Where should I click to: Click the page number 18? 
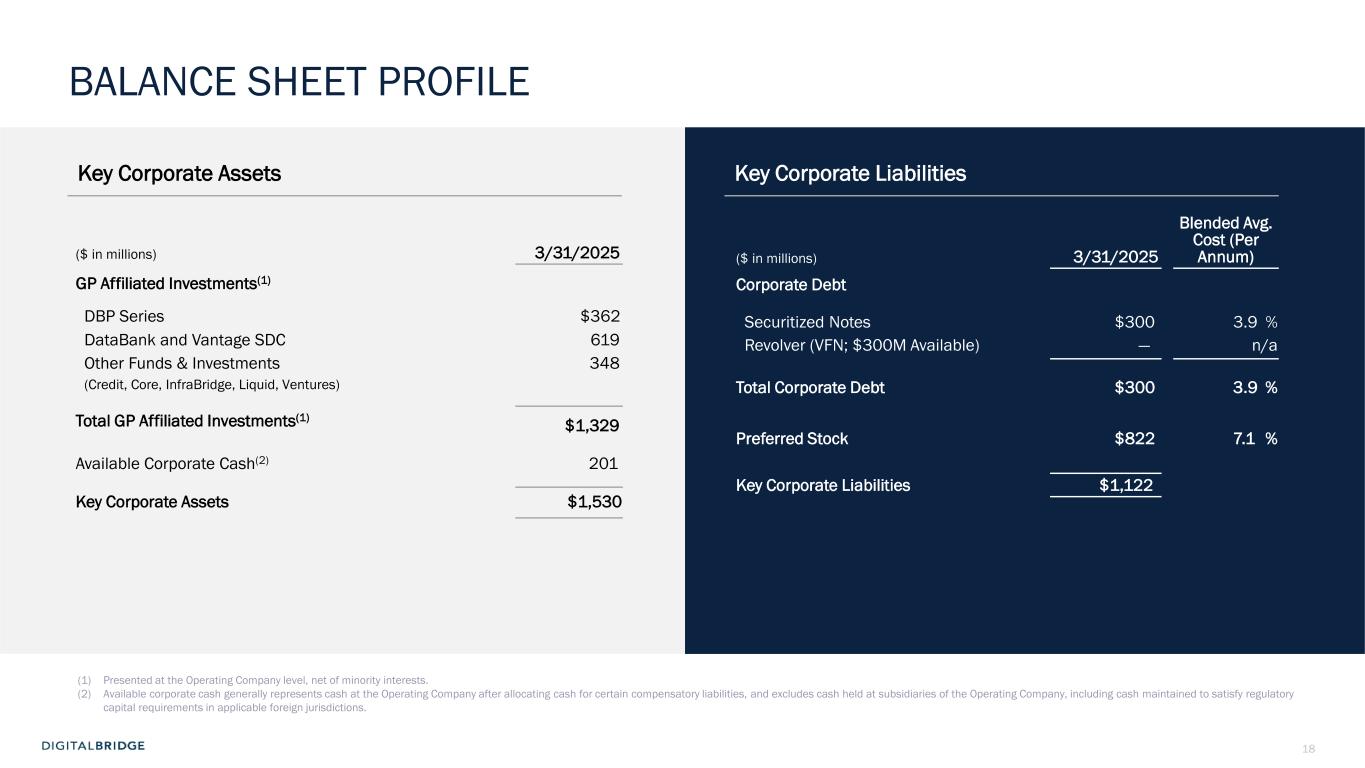[1308, 749]
